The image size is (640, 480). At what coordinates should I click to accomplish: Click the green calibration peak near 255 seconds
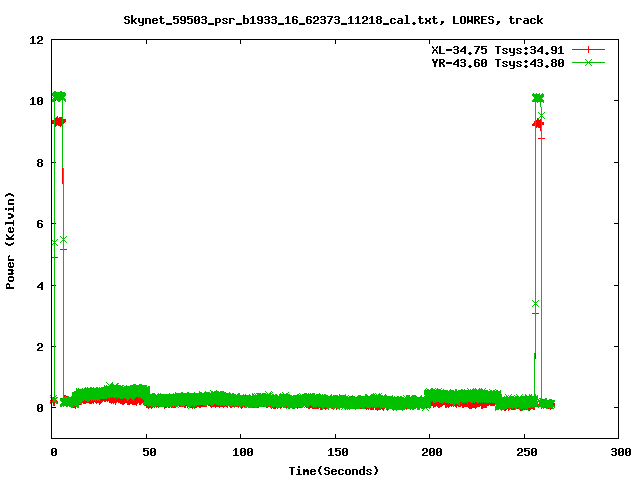coord(538,98)
